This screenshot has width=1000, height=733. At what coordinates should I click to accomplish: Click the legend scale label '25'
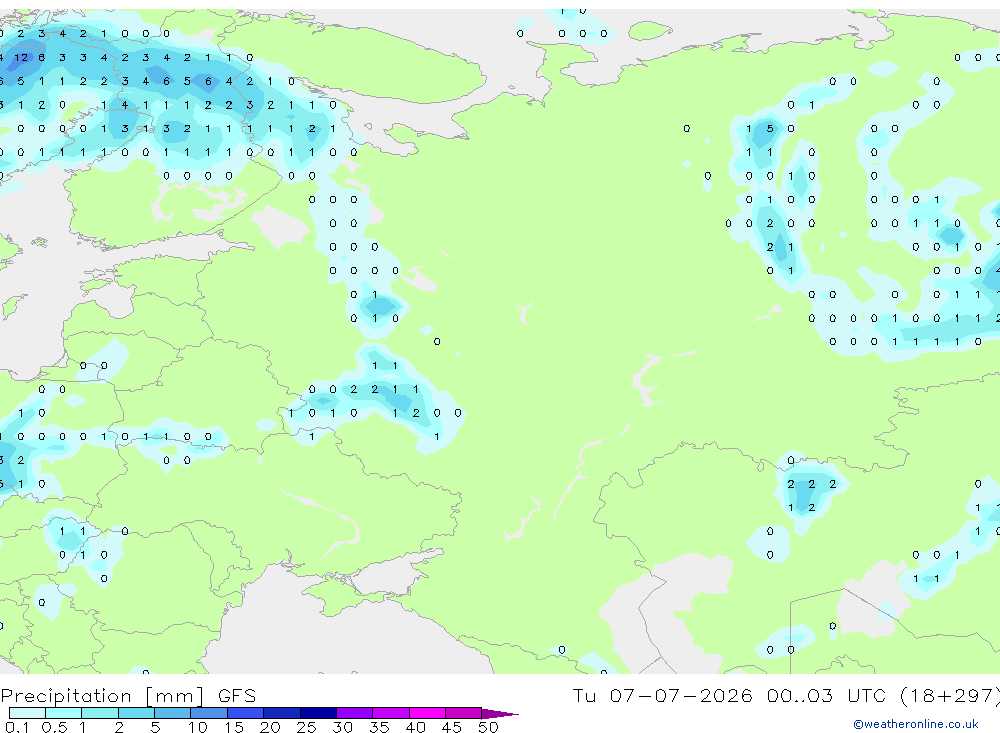point(306,727)
